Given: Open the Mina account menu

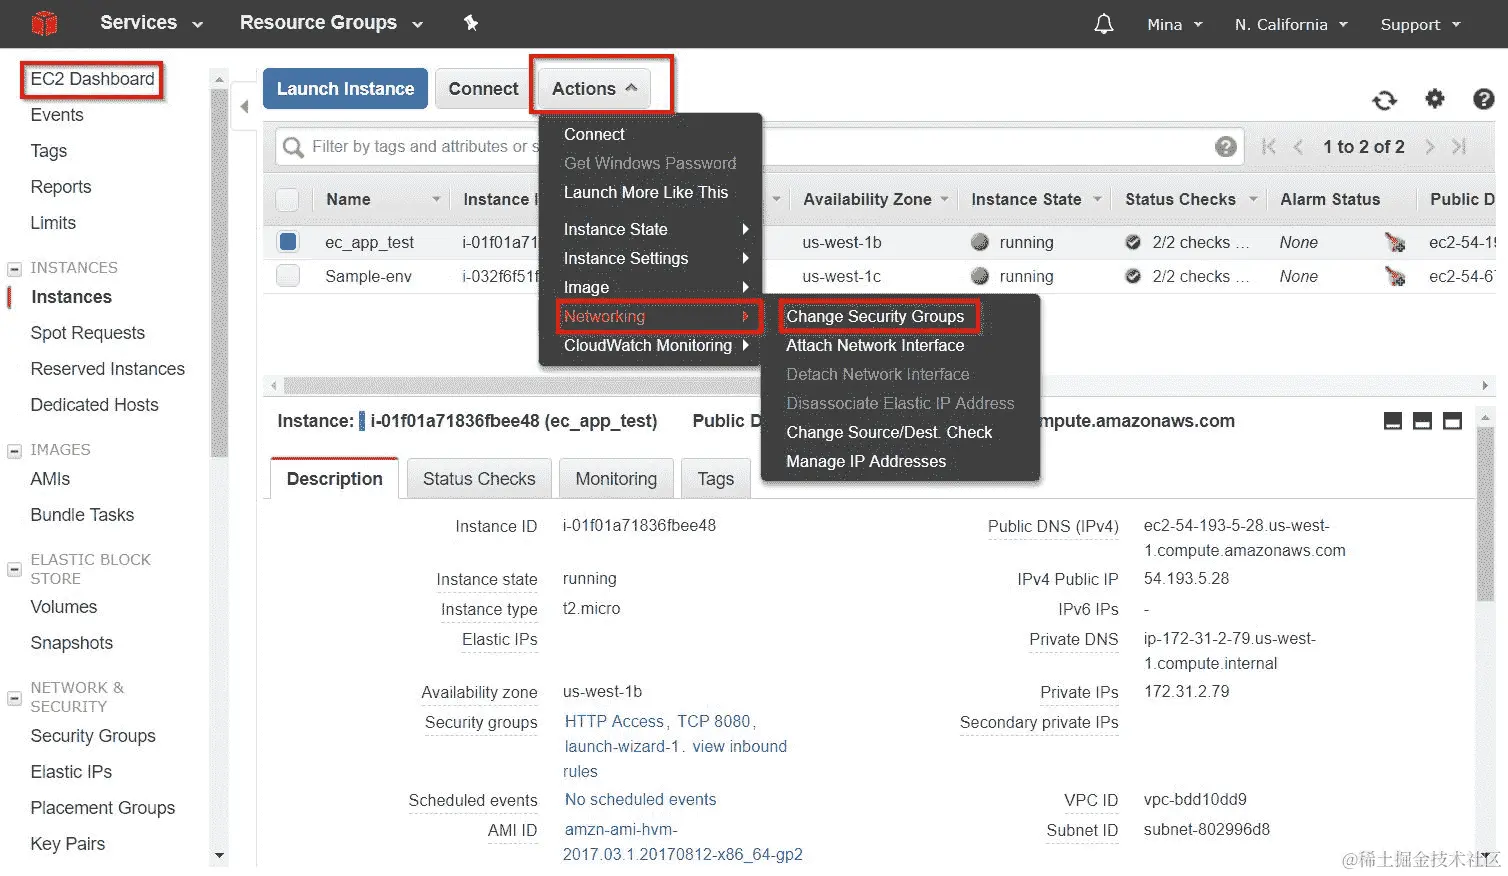Looking at the screenshot, I should (1175, 24).
